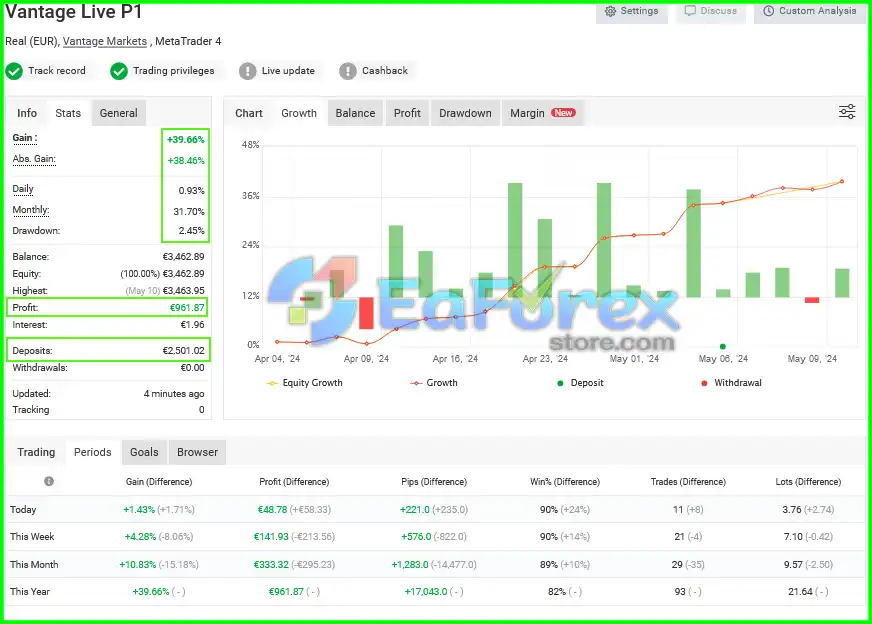This screenshot has height=624, width=872.
Task: Click the Abs. Gain label
Action: pyautogui.click(x=34, y=159)
